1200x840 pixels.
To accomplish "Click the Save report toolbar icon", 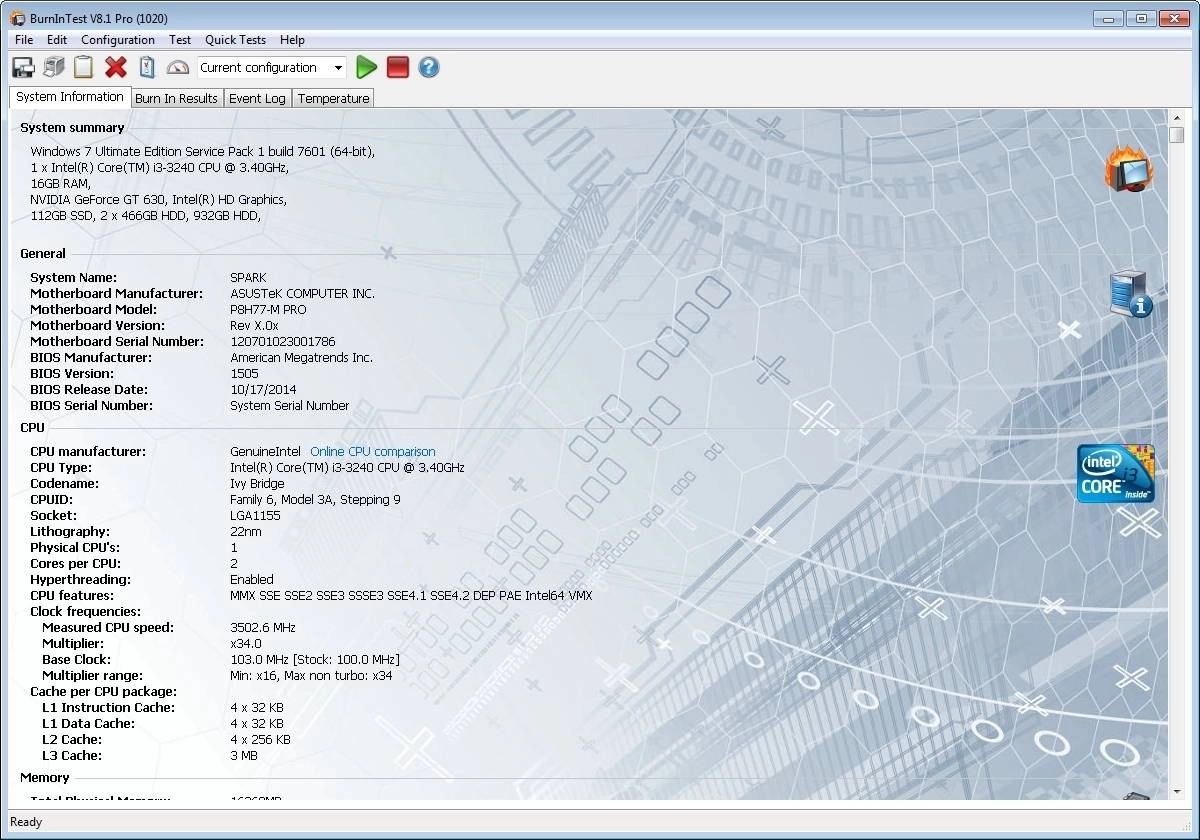I will tap(23, 67).
